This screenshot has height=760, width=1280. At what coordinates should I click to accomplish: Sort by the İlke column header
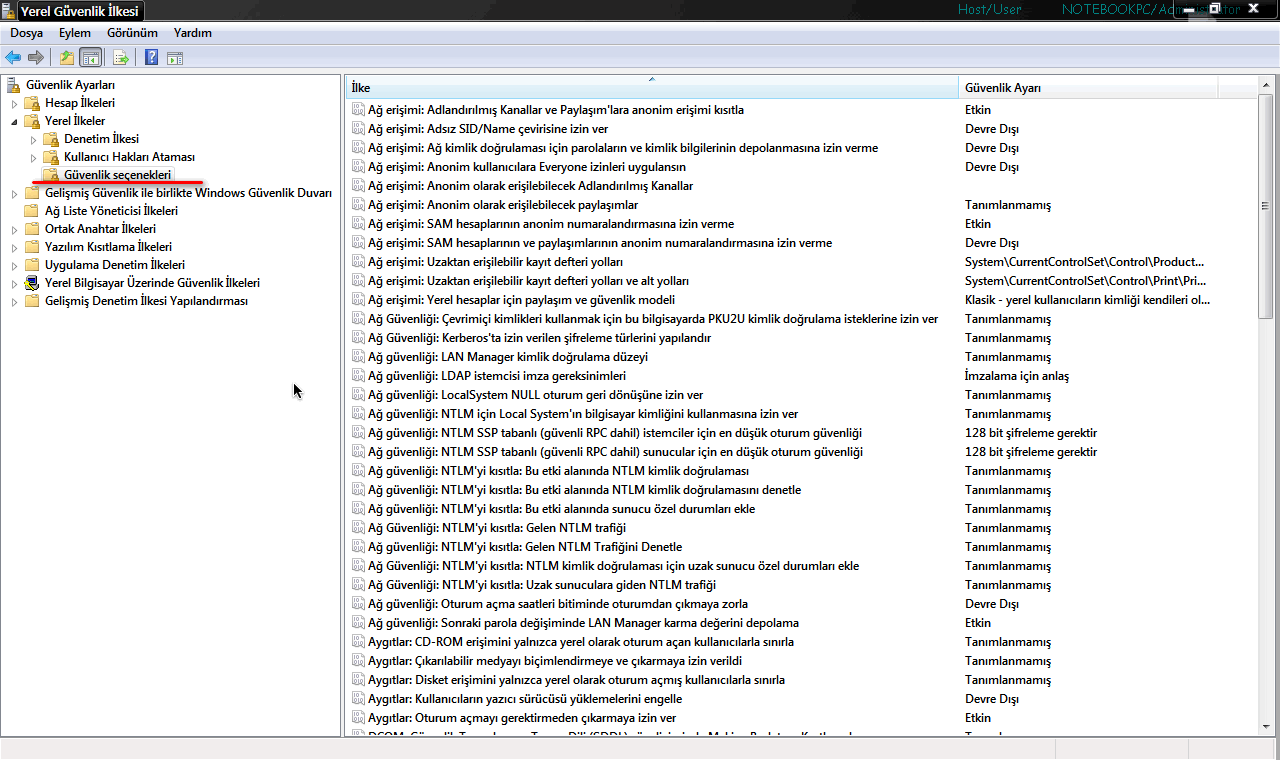[652, 88]
